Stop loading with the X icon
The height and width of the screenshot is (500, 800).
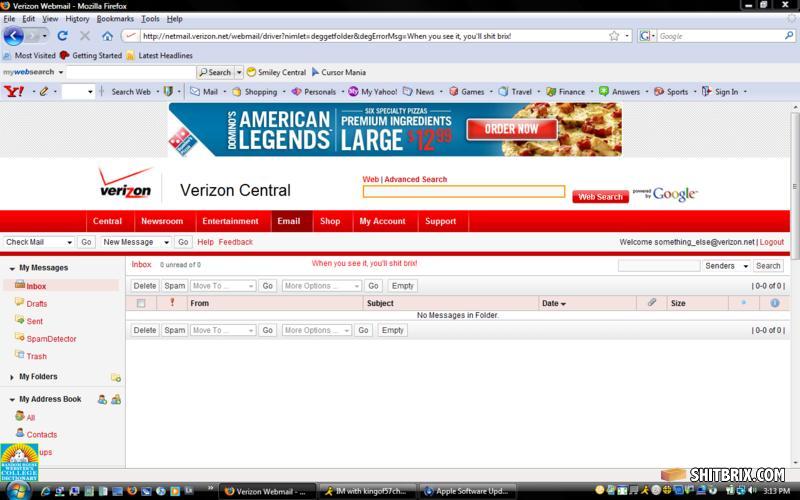tap(85, 36)
